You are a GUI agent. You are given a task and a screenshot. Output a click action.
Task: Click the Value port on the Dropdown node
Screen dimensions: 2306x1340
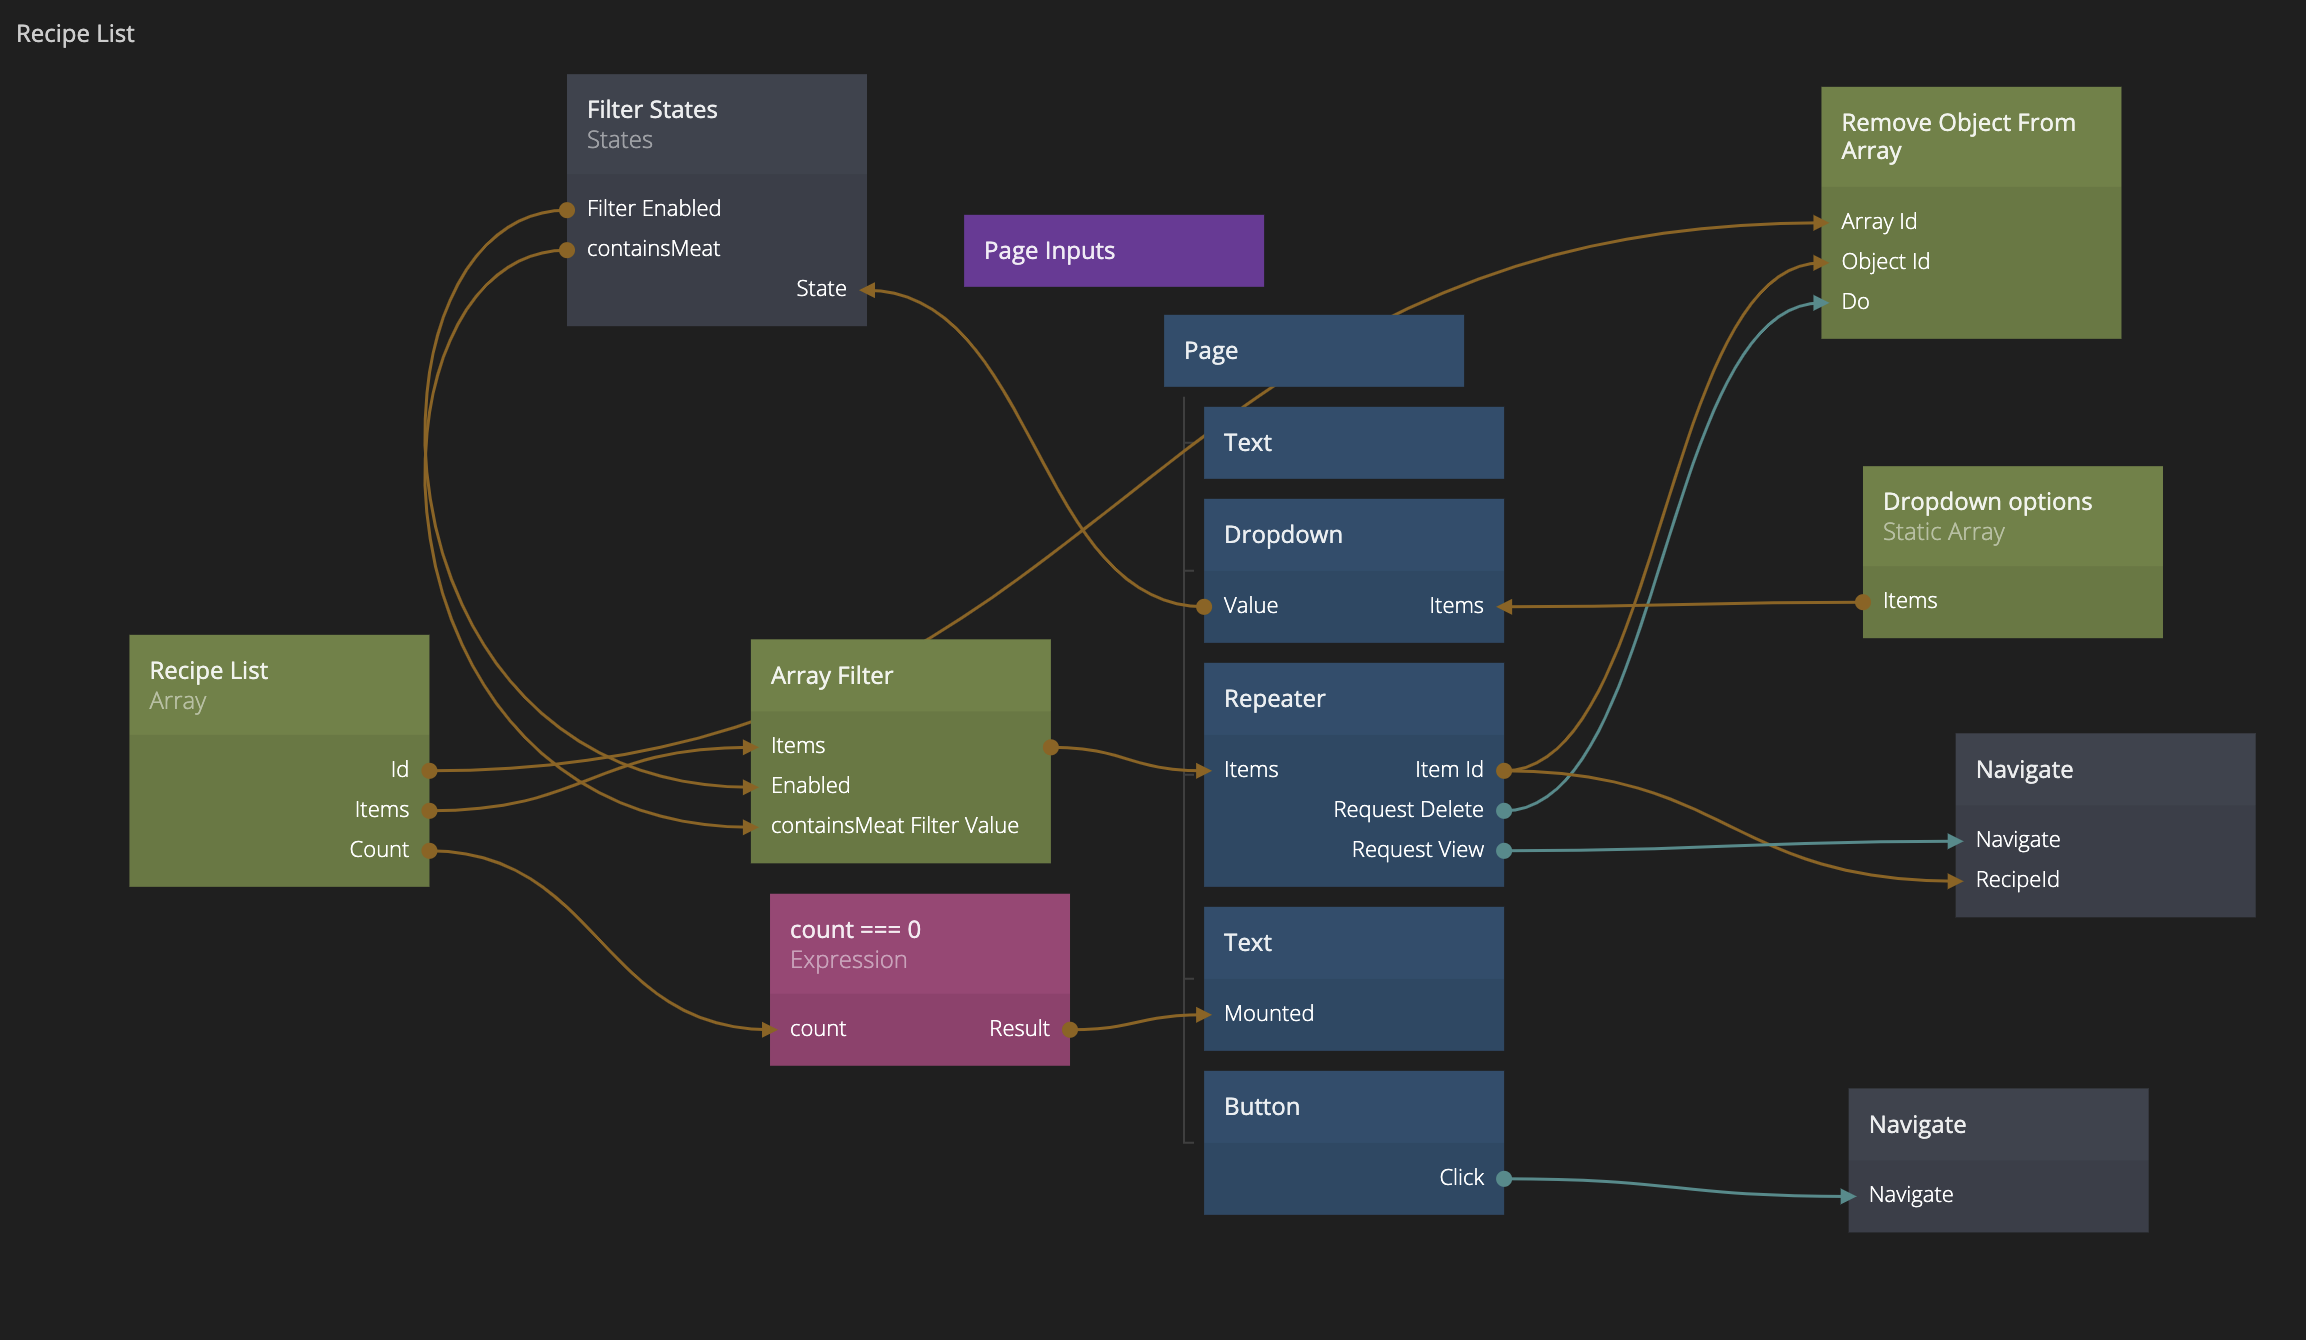pos(1205,606)
